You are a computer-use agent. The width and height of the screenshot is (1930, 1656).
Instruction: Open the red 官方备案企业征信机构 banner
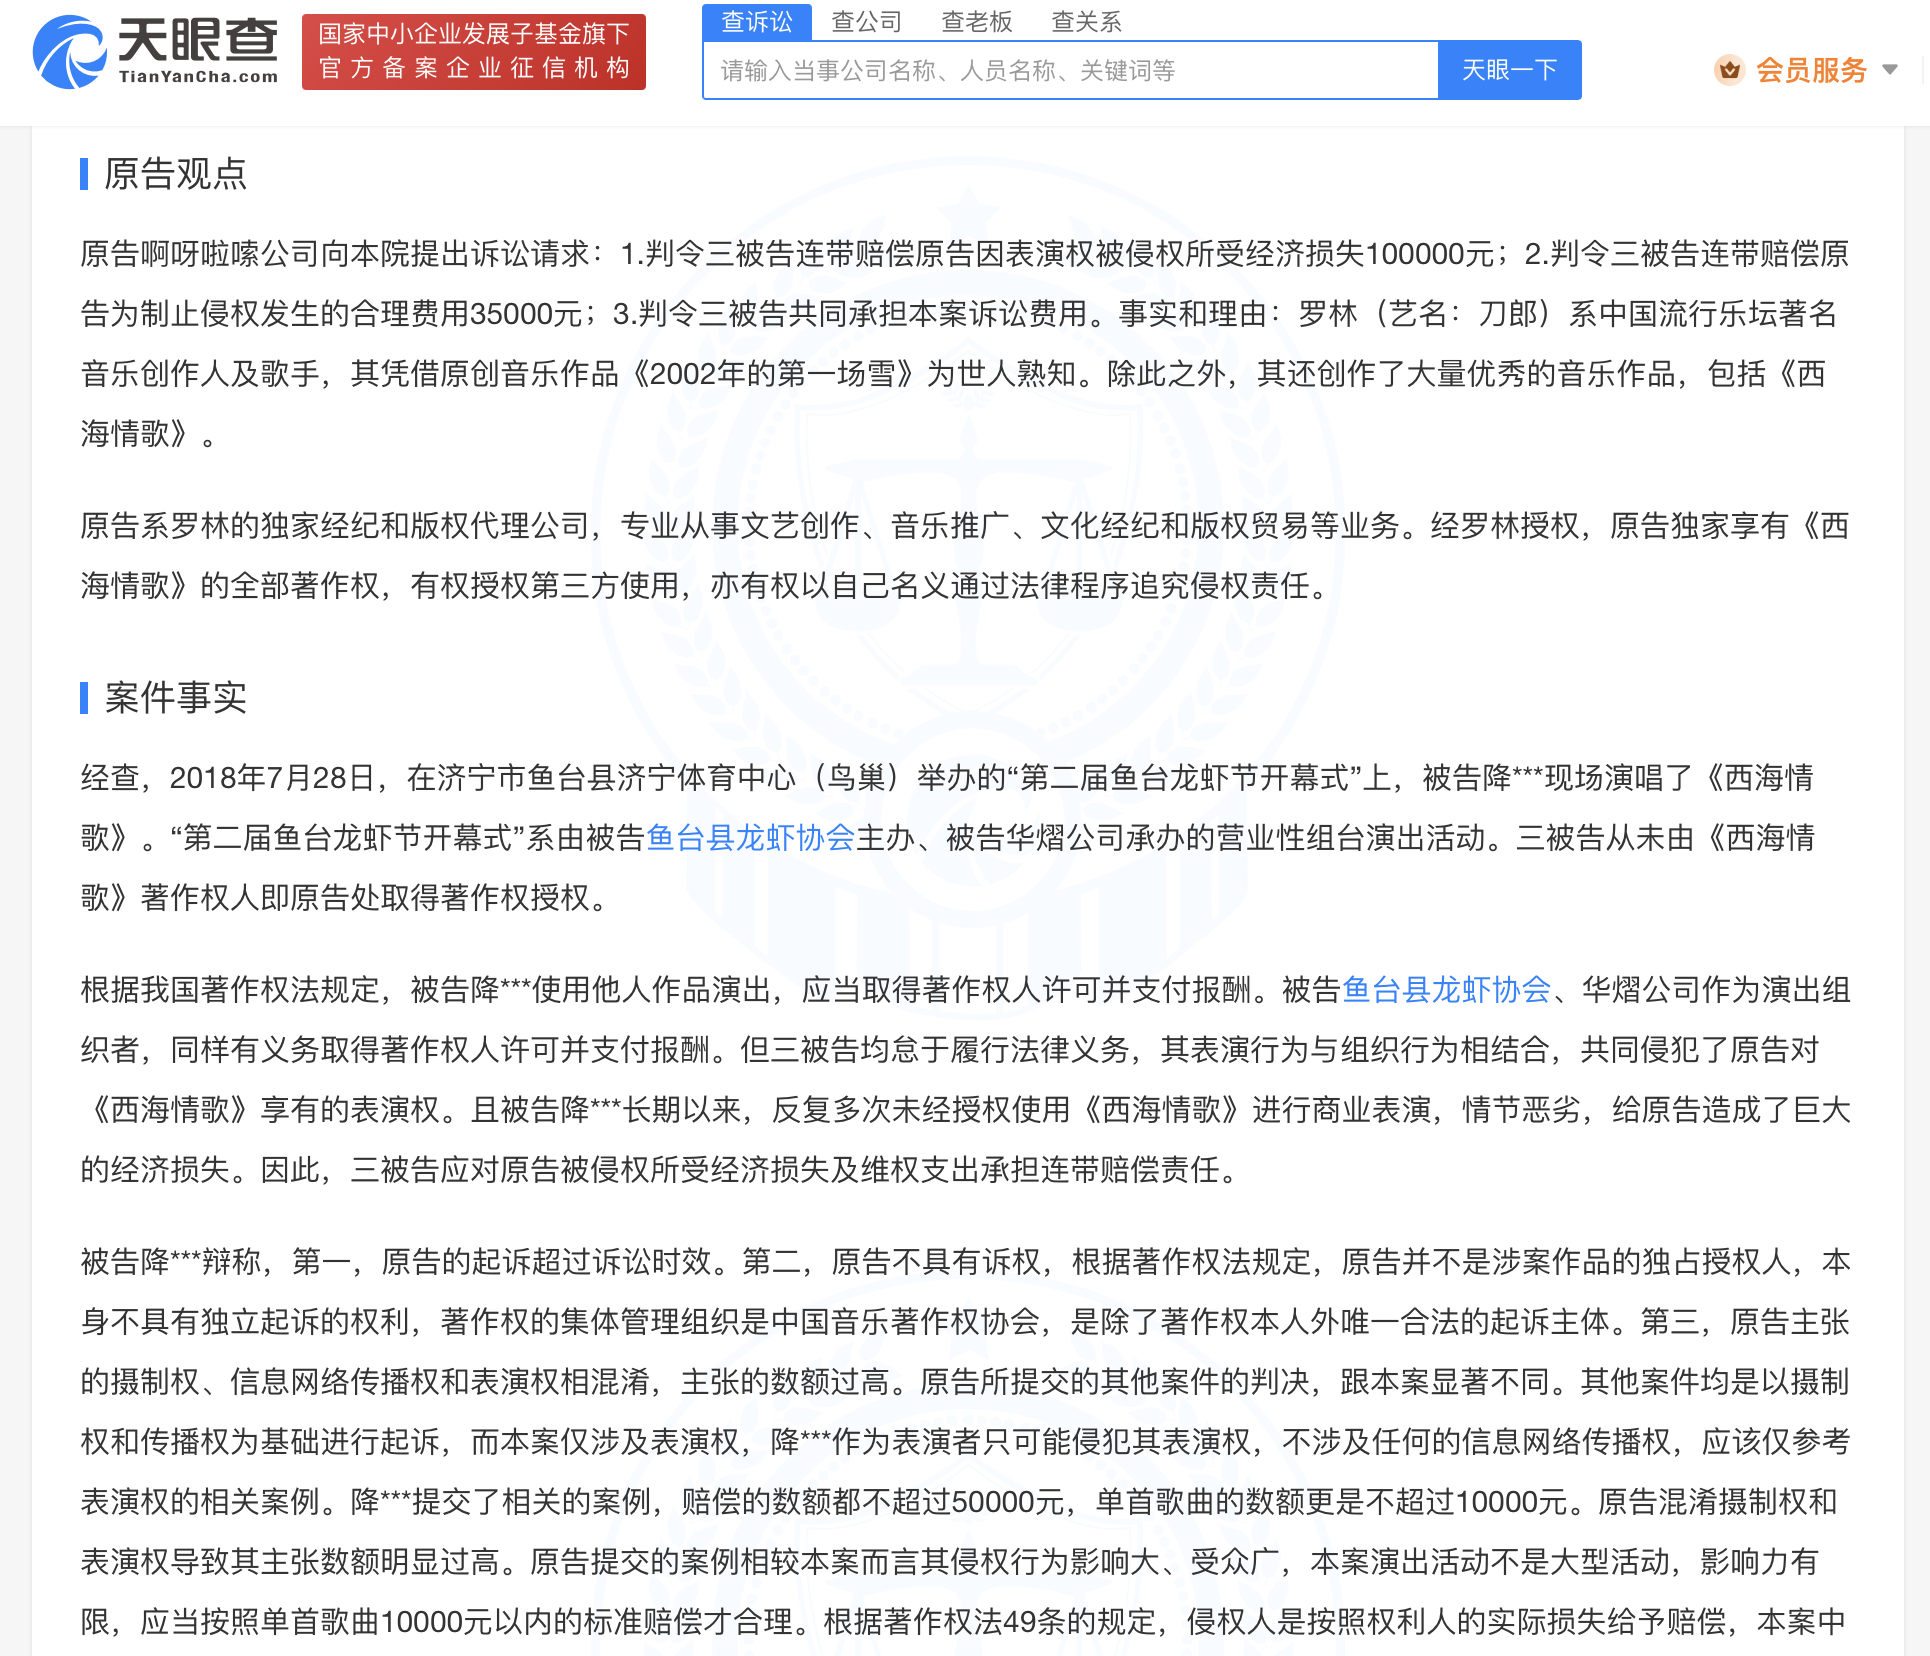tap(474, 52)
